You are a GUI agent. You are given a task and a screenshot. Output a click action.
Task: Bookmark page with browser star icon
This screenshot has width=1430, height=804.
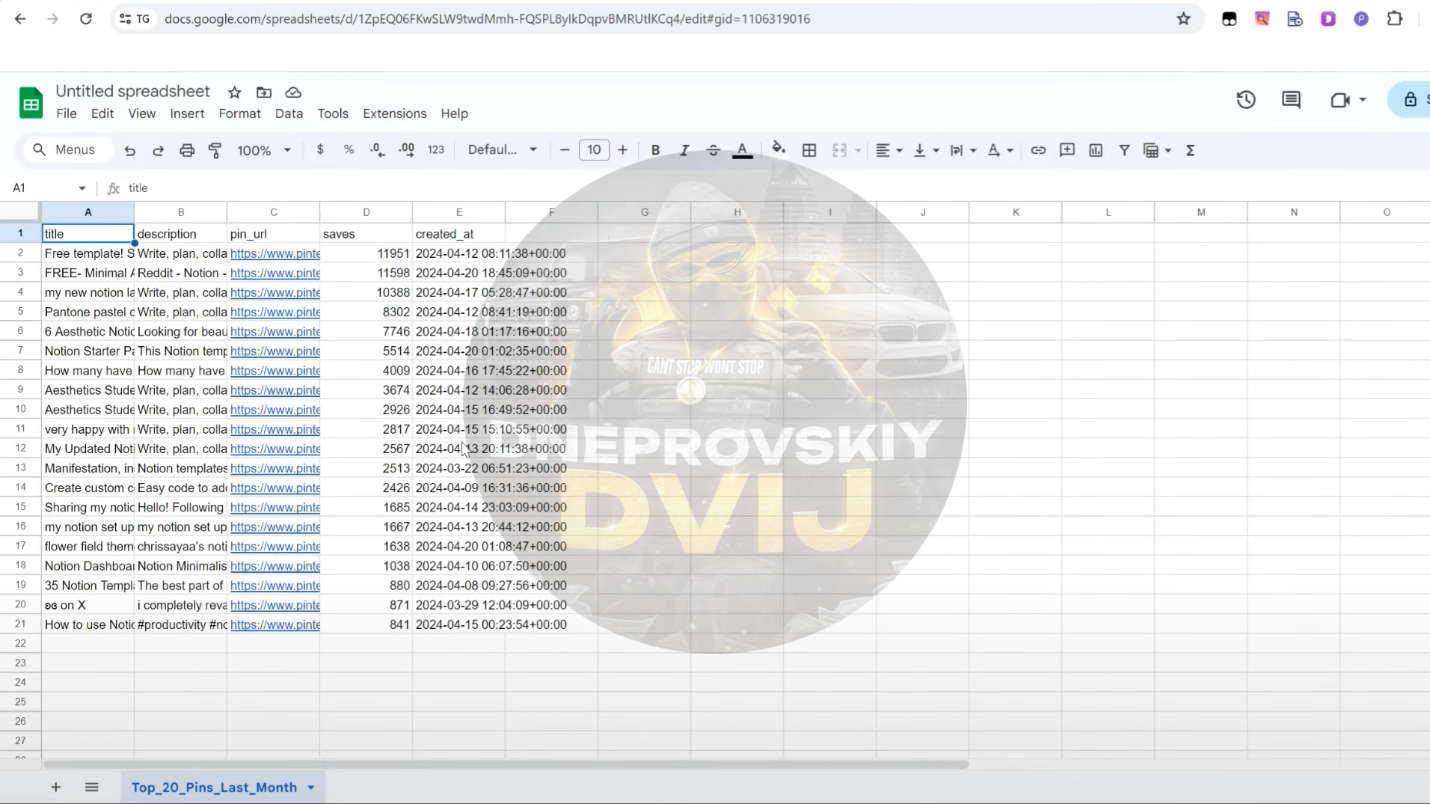(1184, 19)
